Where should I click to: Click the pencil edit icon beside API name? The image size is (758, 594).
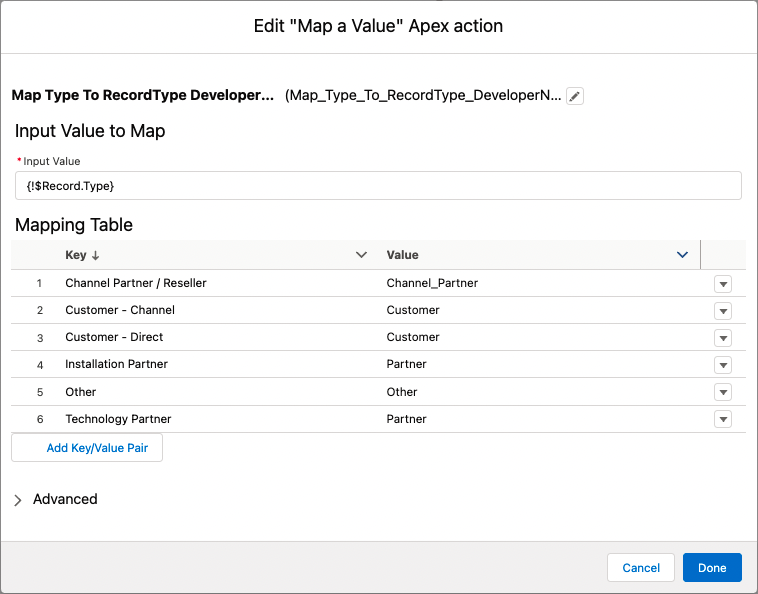[x=574, y=96]
